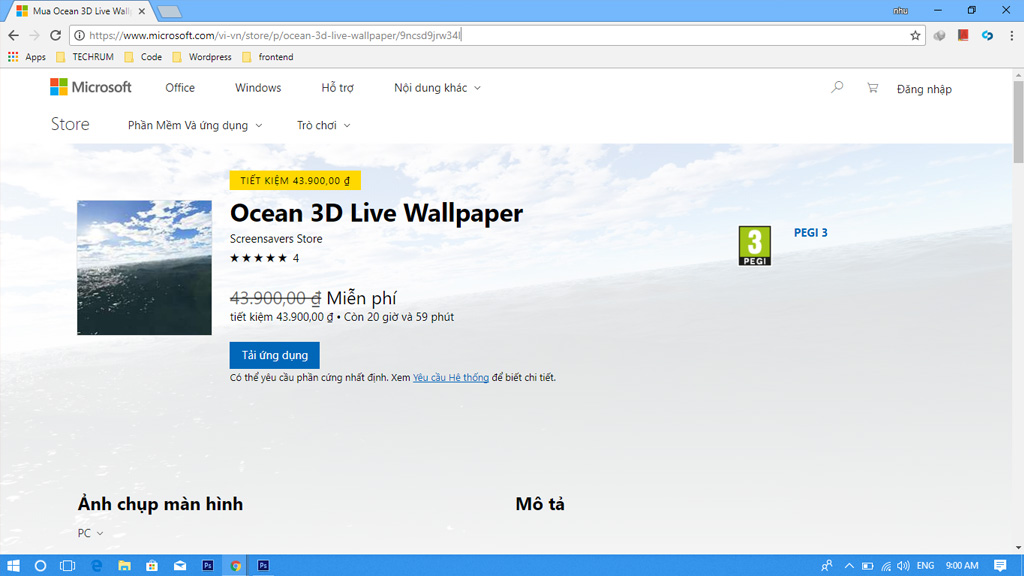Expand the Trò chơi menu
This screenshot has width=1024, height=576.
[323, 125]
